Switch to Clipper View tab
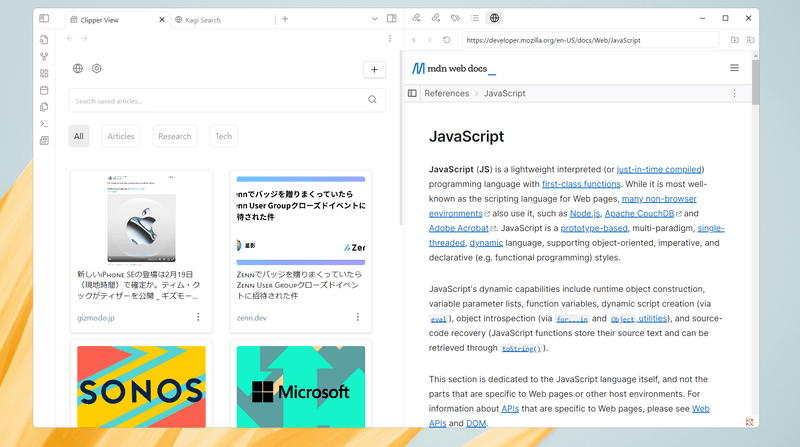800x447 pixels. click(99, 20)
